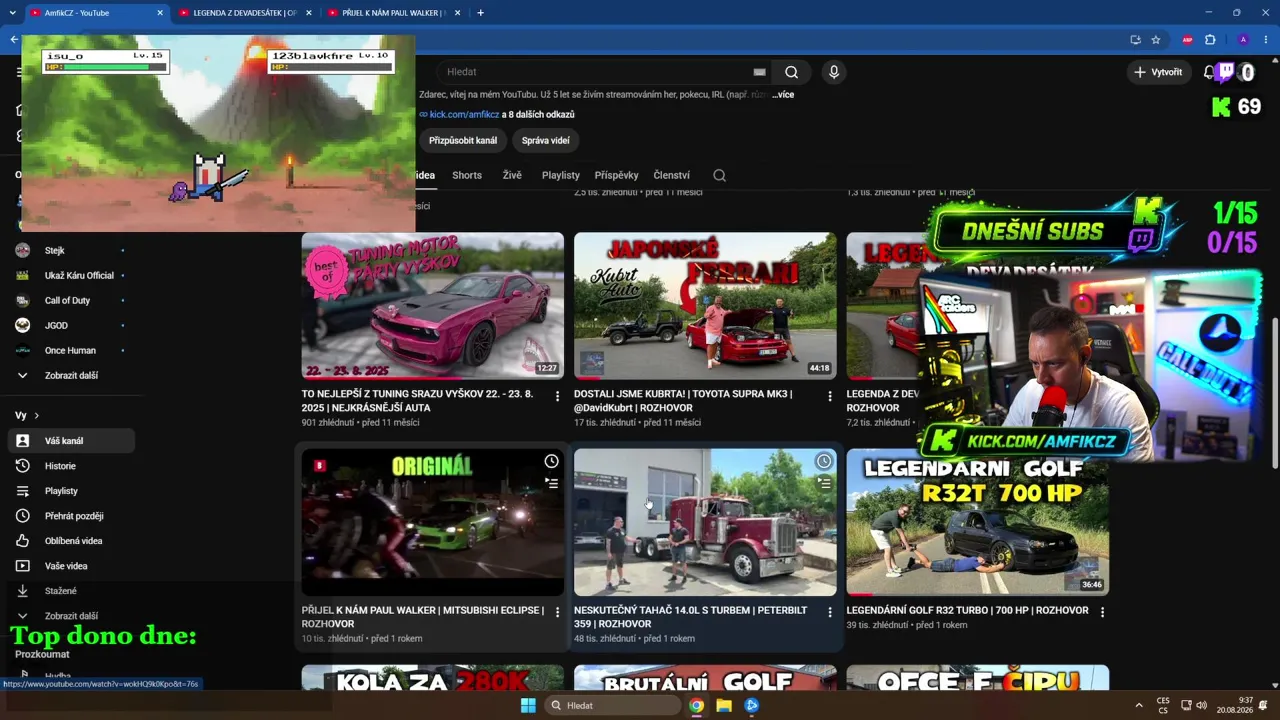1280x720 pixels.
Task: Switch to the channel Playlisty tab
Action: [x=561, y=175]
